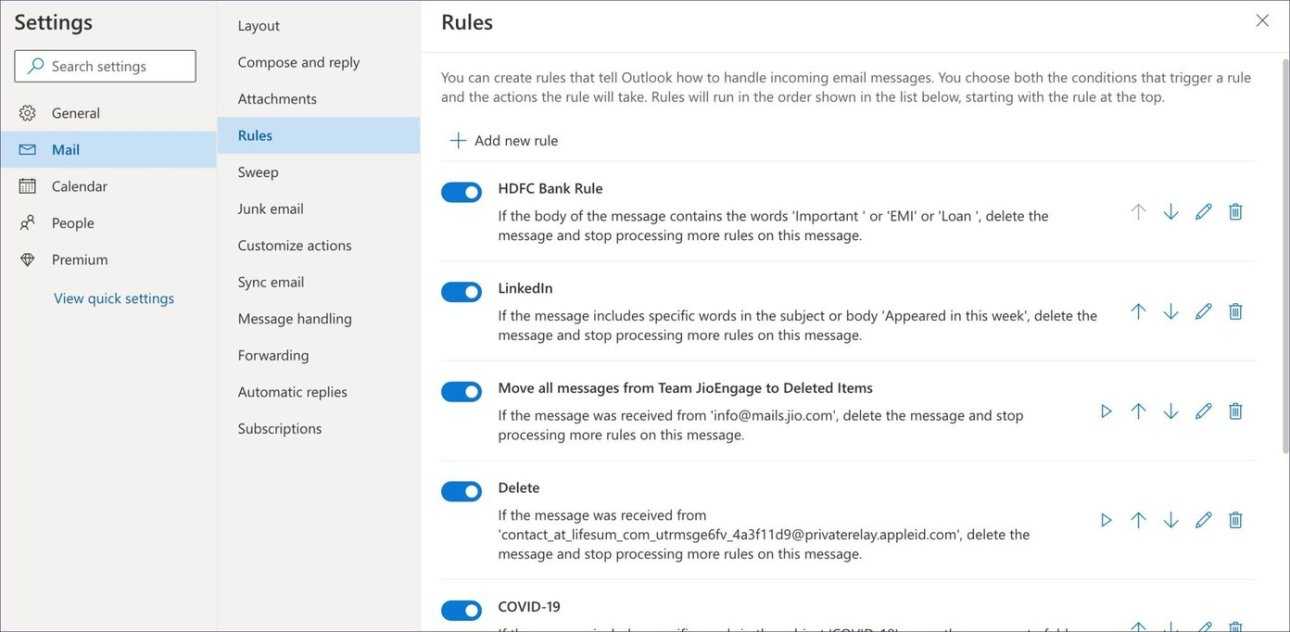
Task: Run the Delete rule with play icon
Action: pos(1106,520)
